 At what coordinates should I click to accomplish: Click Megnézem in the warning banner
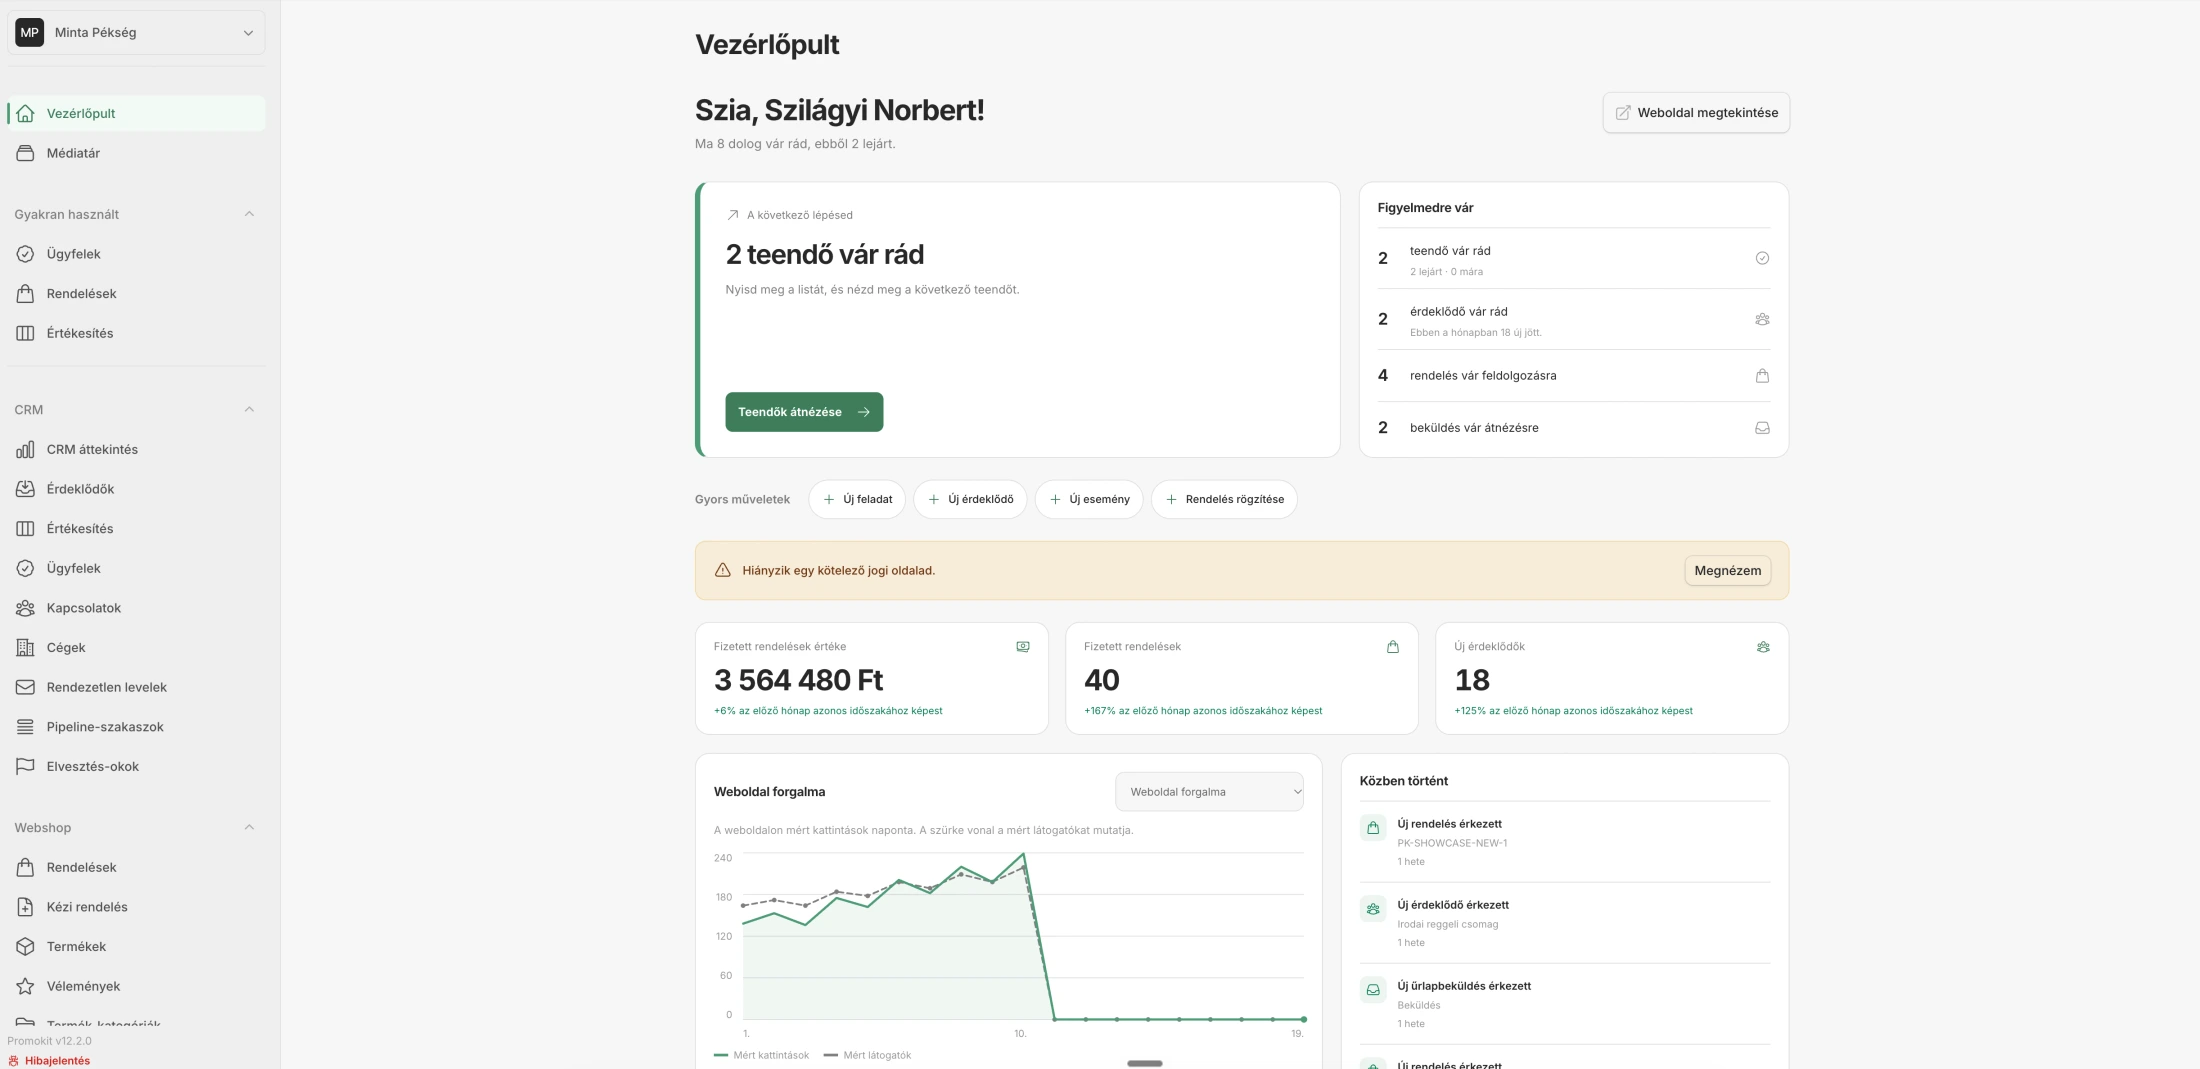[x=1728, y=571]
